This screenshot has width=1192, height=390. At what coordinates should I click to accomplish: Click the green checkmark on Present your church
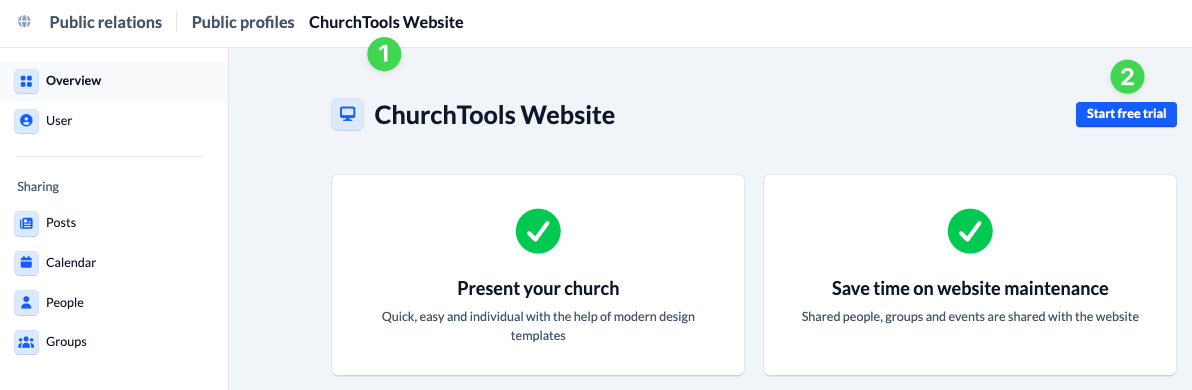click(x=537, y=231)
